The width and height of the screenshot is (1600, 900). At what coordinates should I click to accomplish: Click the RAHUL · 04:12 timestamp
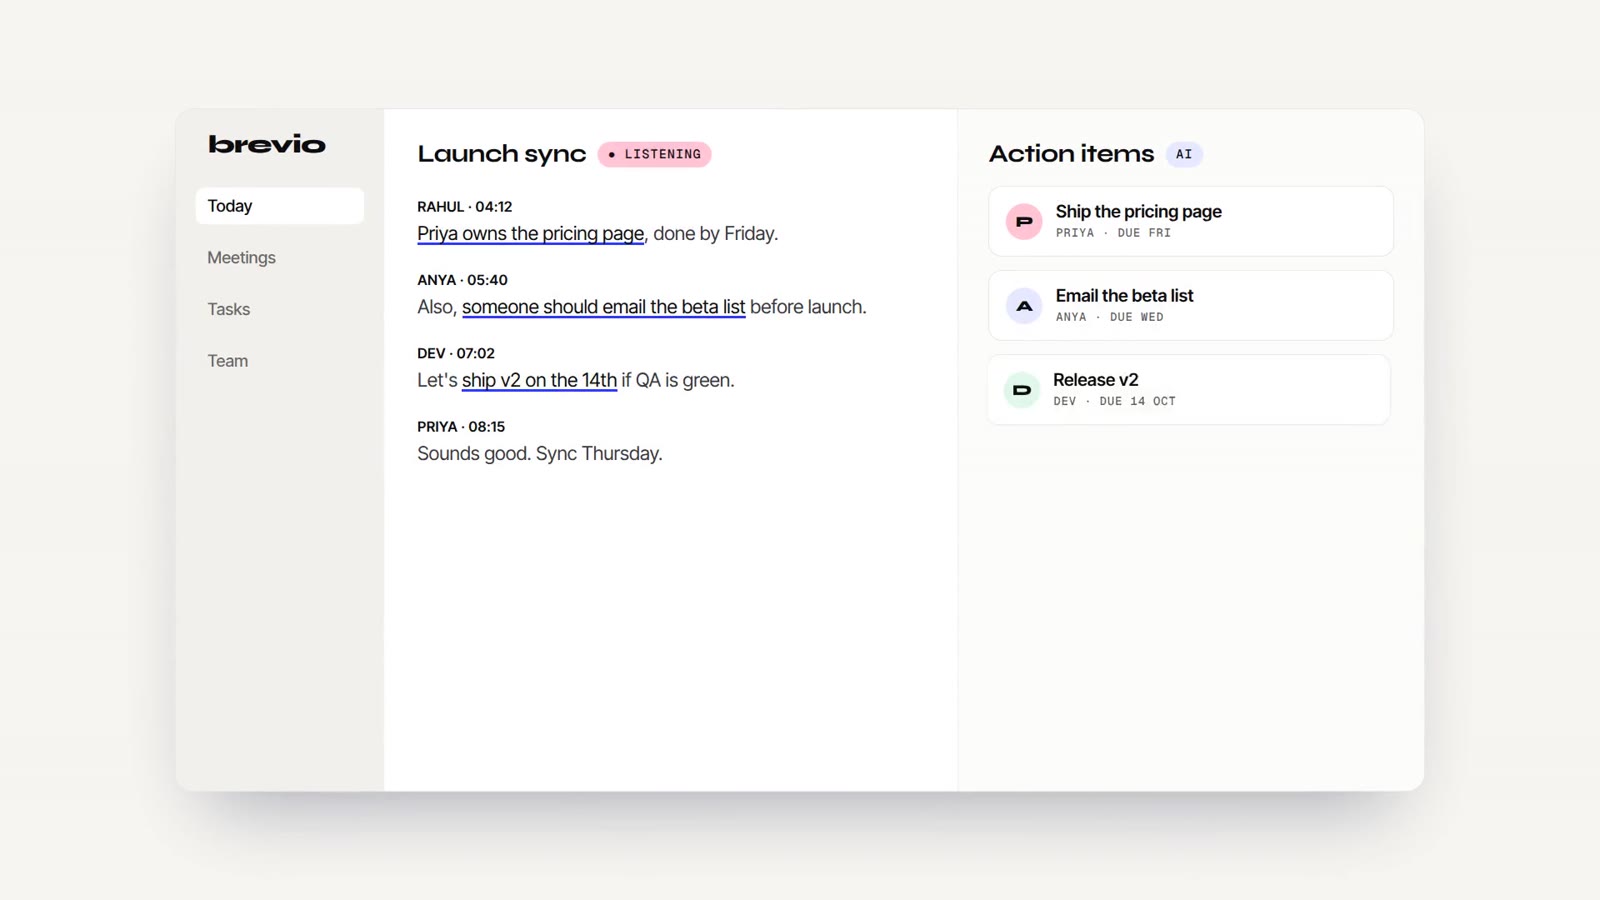tap(465, 207)
